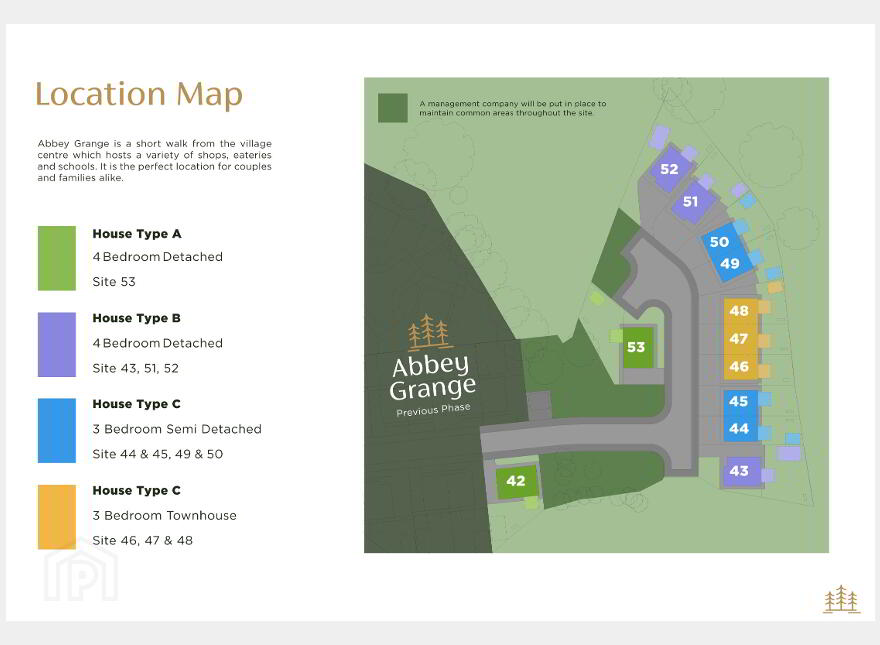This screenshot has width=880, height=645.
Task: Click '3 Bedroom Semi Detached' text
Action: [177, 429]
